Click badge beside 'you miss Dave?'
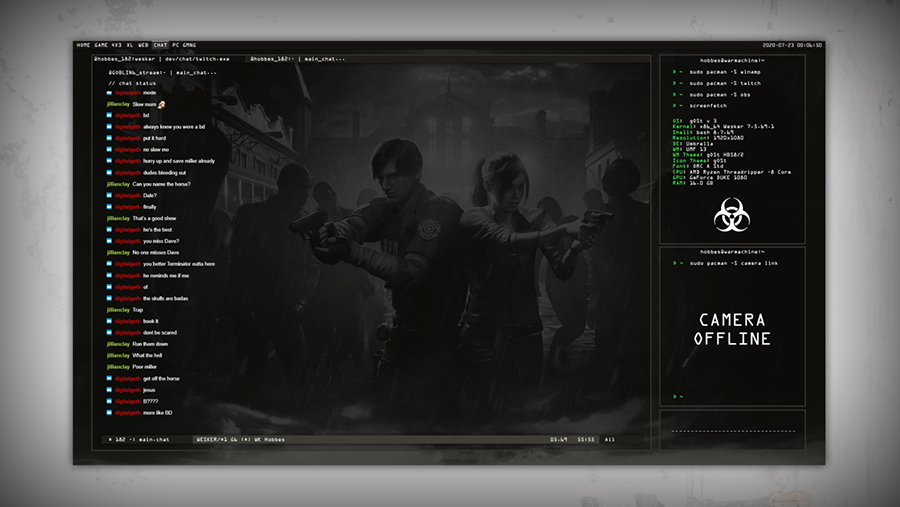 (x=109, y=241)
